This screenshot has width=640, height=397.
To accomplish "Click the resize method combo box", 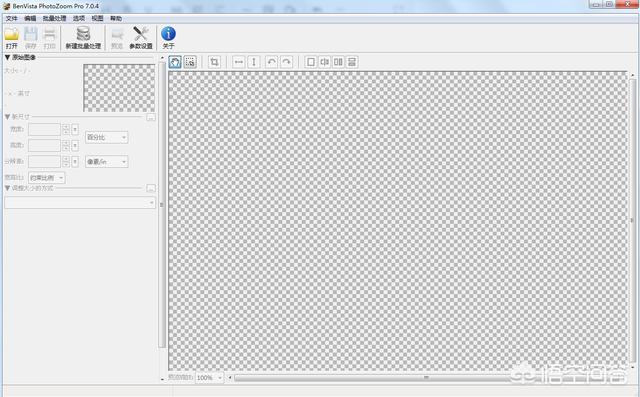I will point(80,202).
